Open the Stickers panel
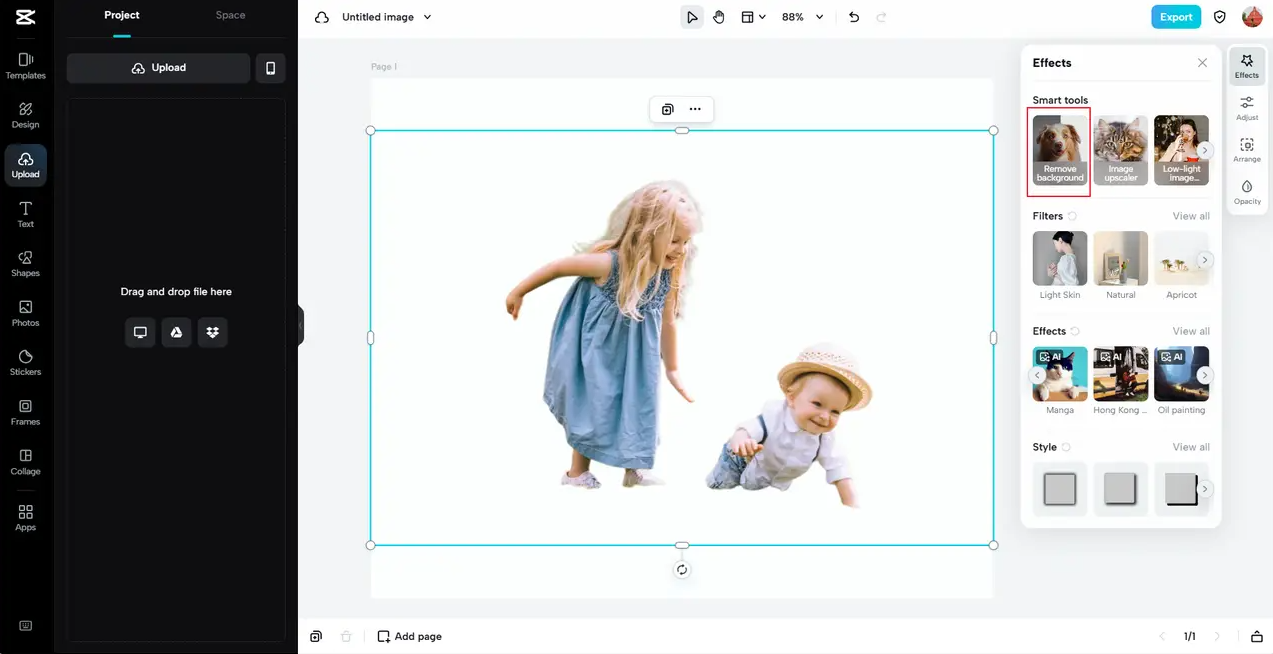The height and width of the screenshot is (654, 1273). click(x=26, y=362)
